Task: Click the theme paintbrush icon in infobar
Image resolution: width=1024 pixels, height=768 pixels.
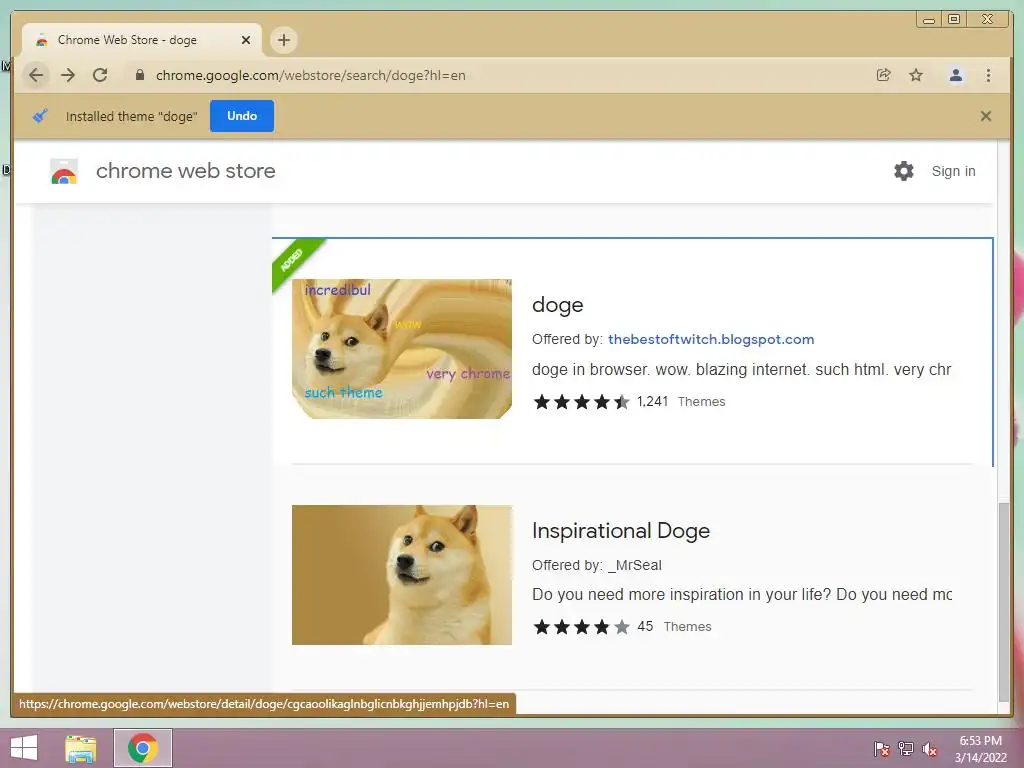Action: click(40, 116)
